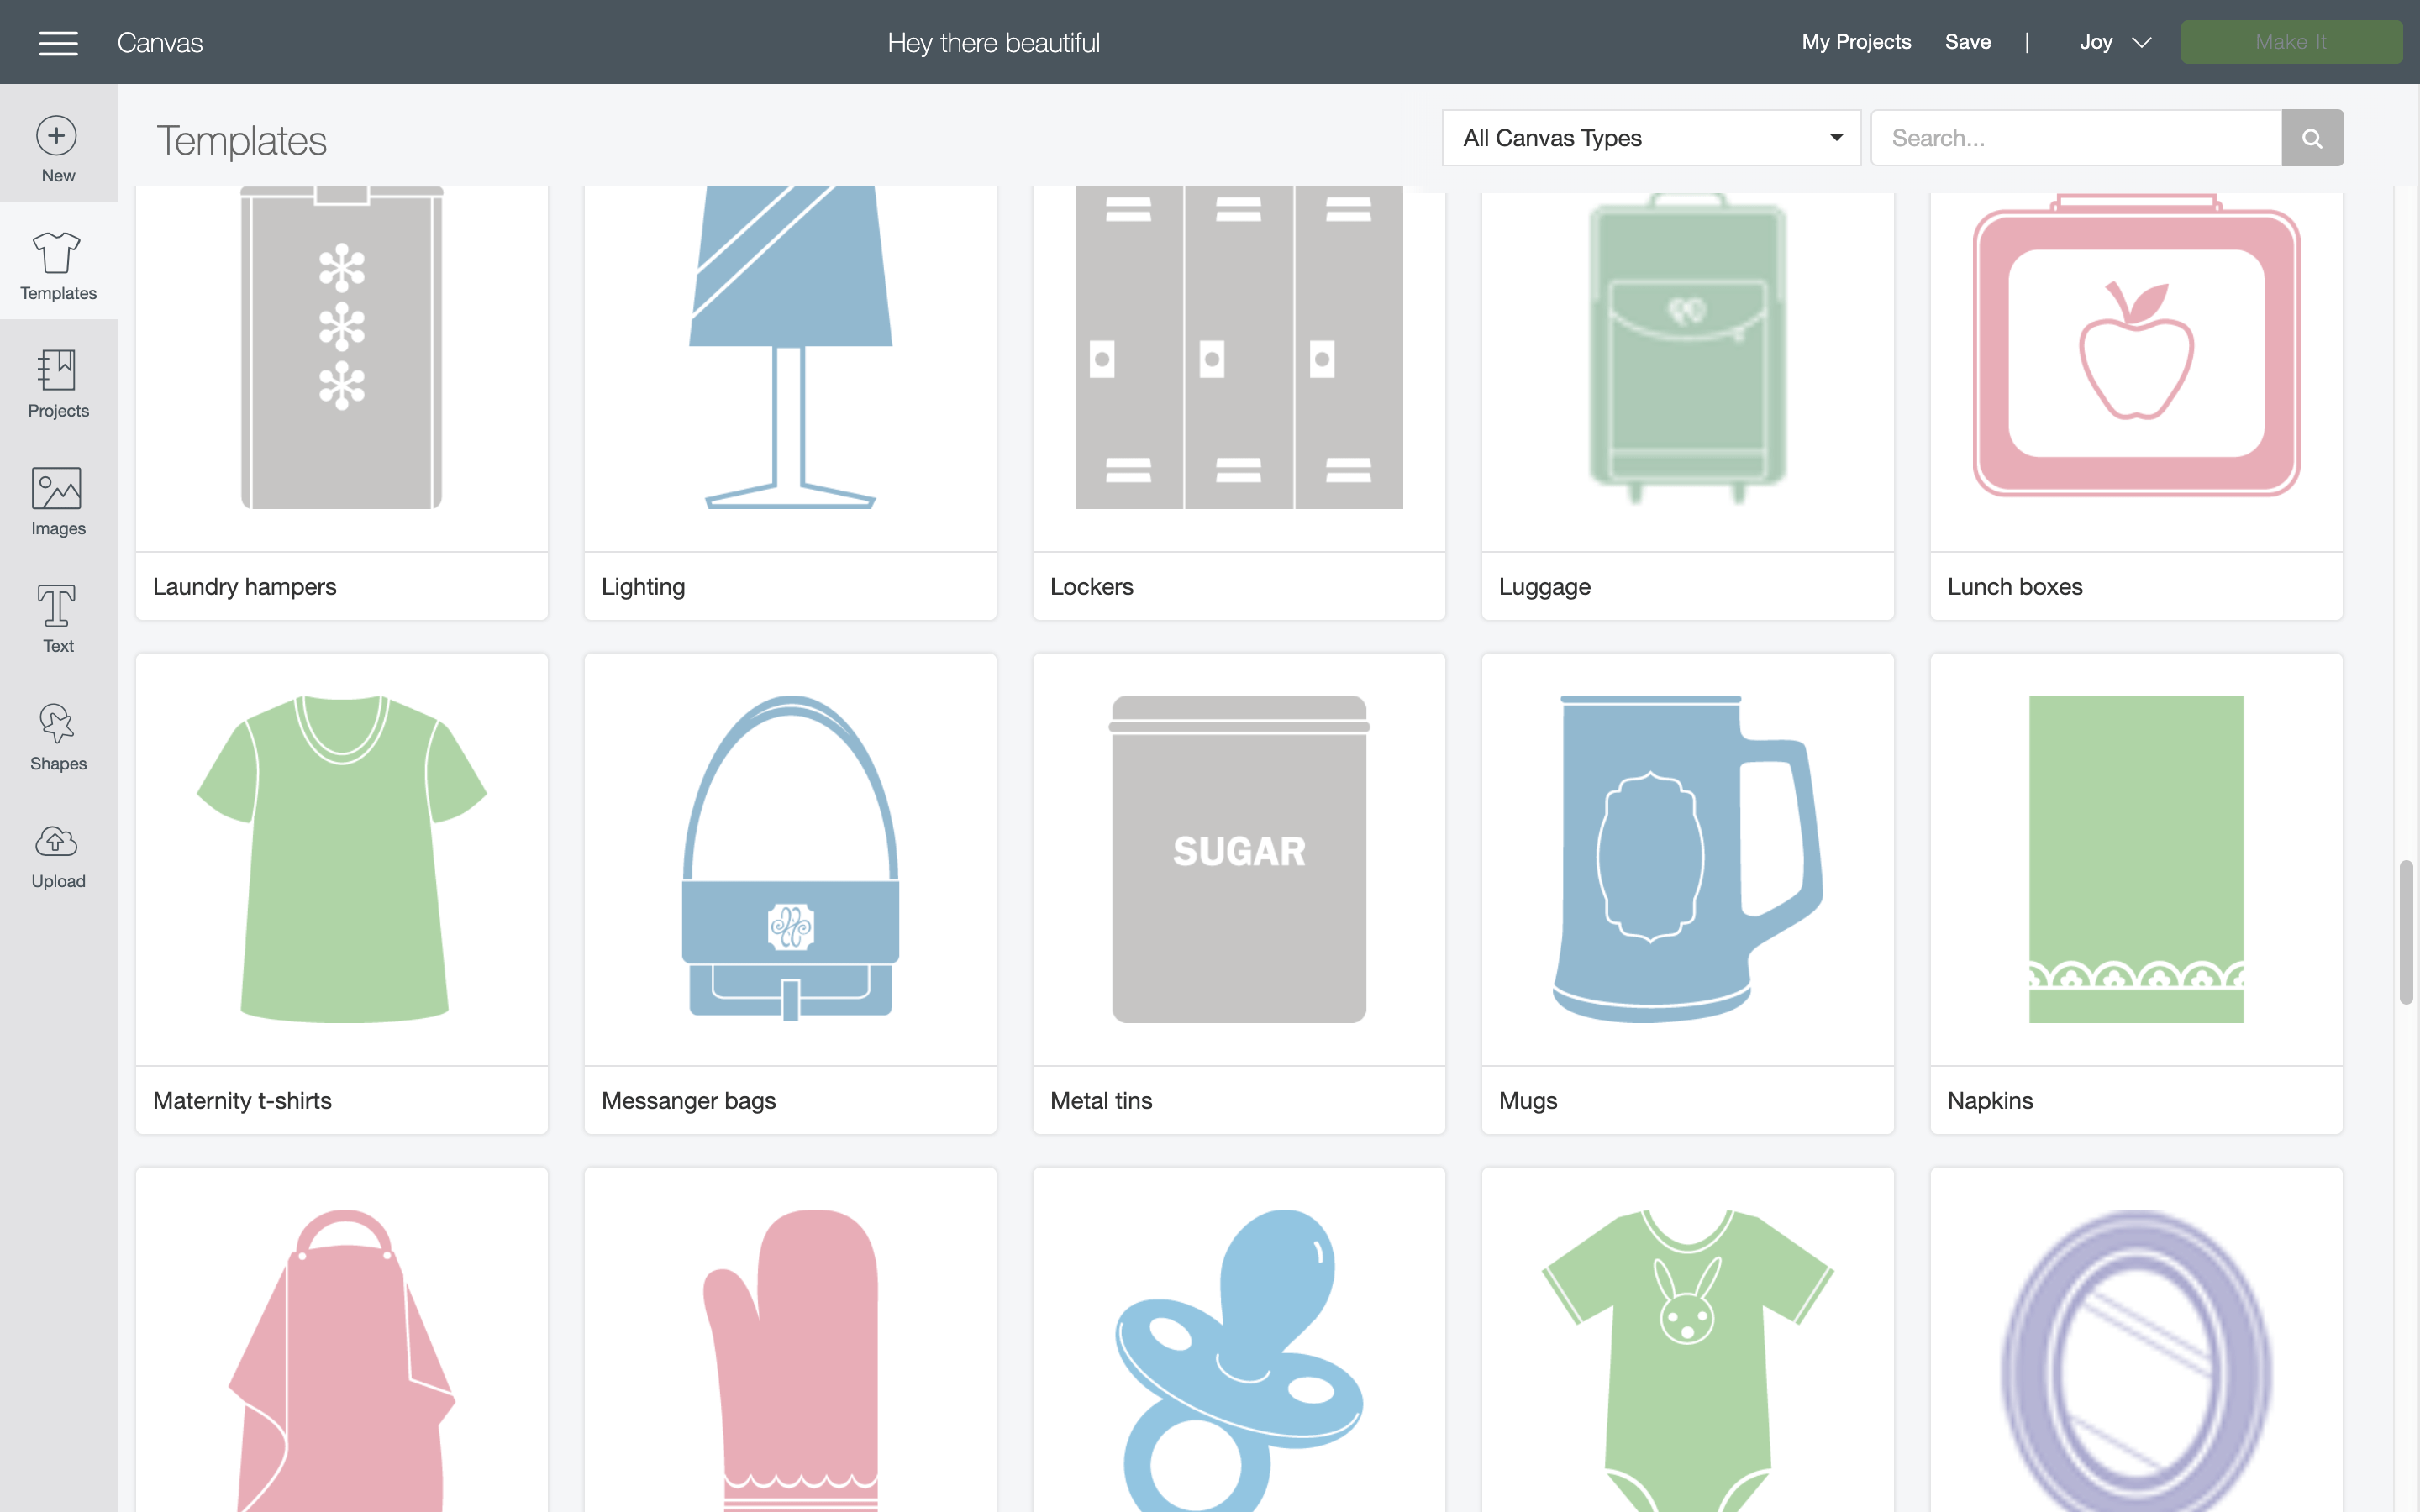This screenshot has width=2420, height=1512.
Task: Choose the pink apron template thumbnail
Action: [342, 1360]
